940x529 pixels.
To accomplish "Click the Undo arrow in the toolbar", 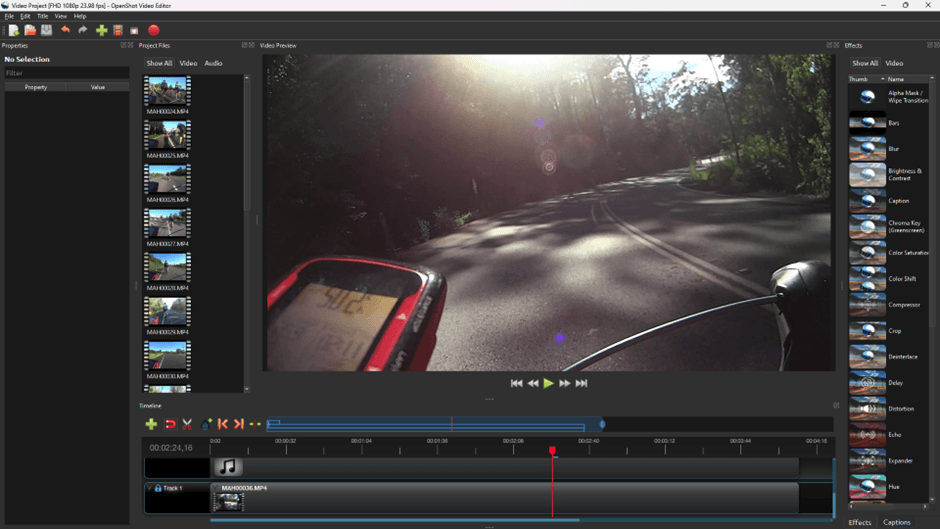I will pos(66,30).
